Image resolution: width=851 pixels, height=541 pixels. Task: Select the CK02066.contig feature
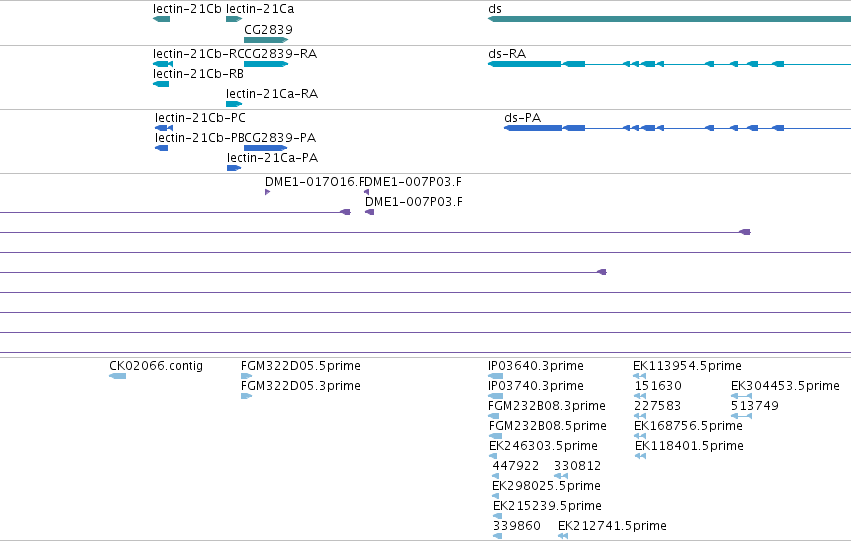(x=118, y=376)
